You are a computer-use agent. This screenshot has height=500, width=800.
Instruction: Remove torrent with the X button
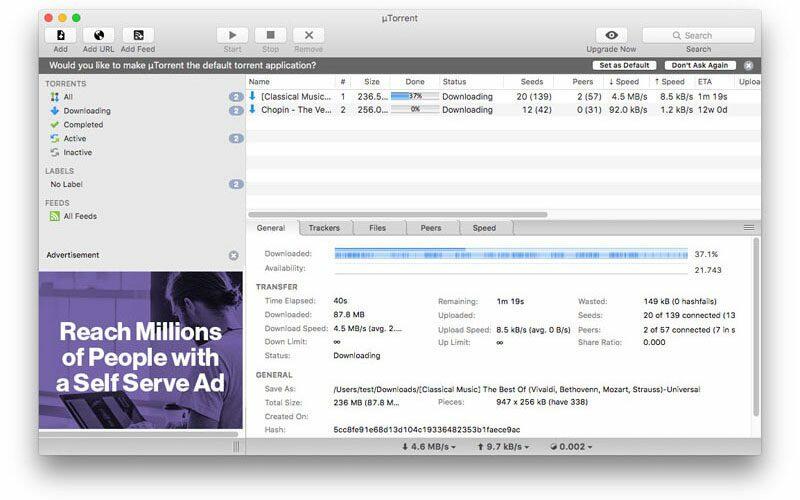point(309,35)
